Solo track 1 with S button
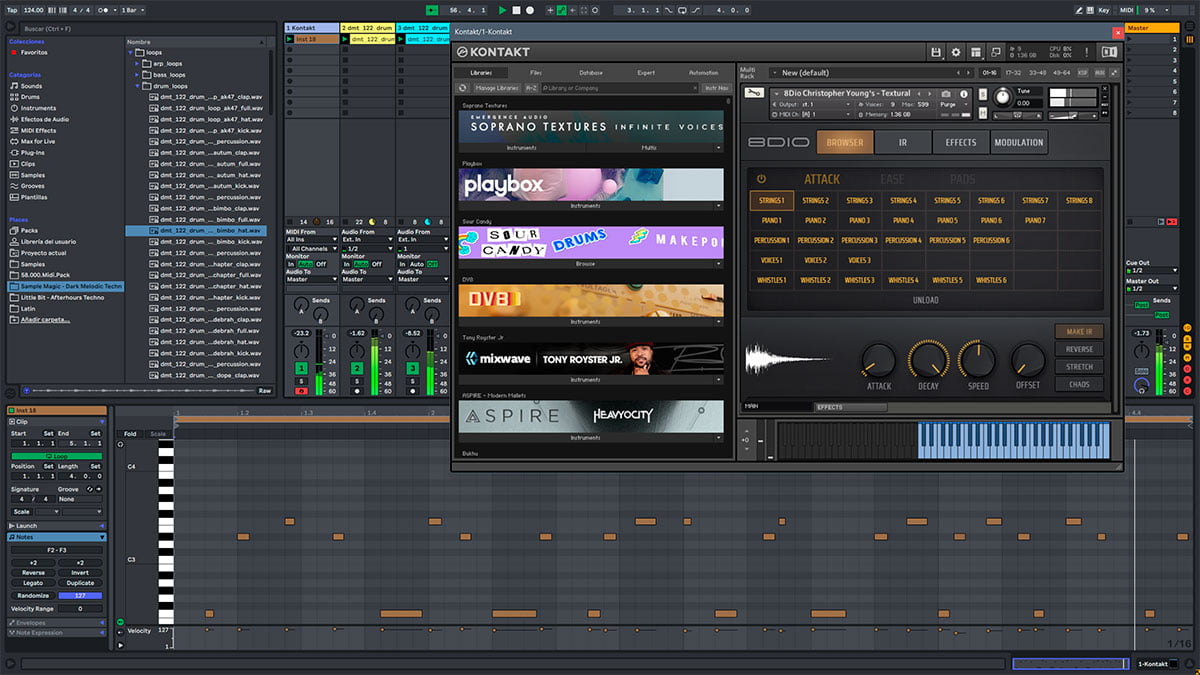 [x=301, y=383]
